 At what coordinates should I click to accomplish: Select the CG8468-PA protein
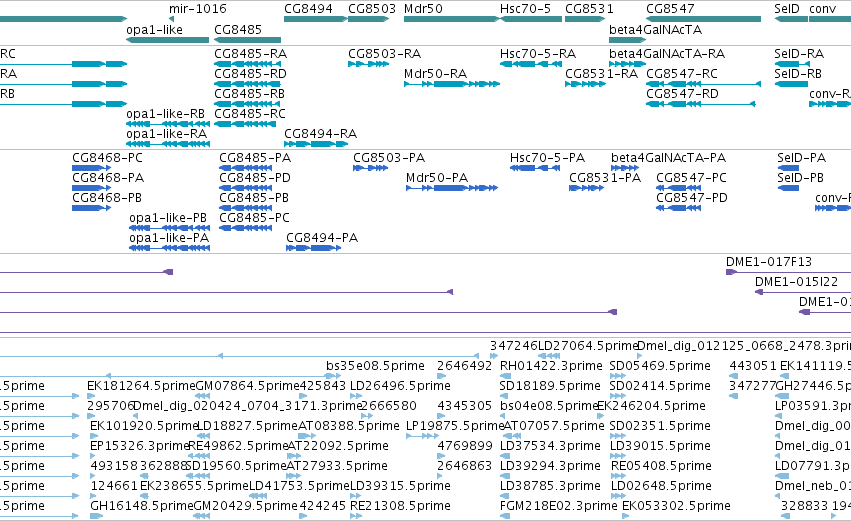pos(91,188)
